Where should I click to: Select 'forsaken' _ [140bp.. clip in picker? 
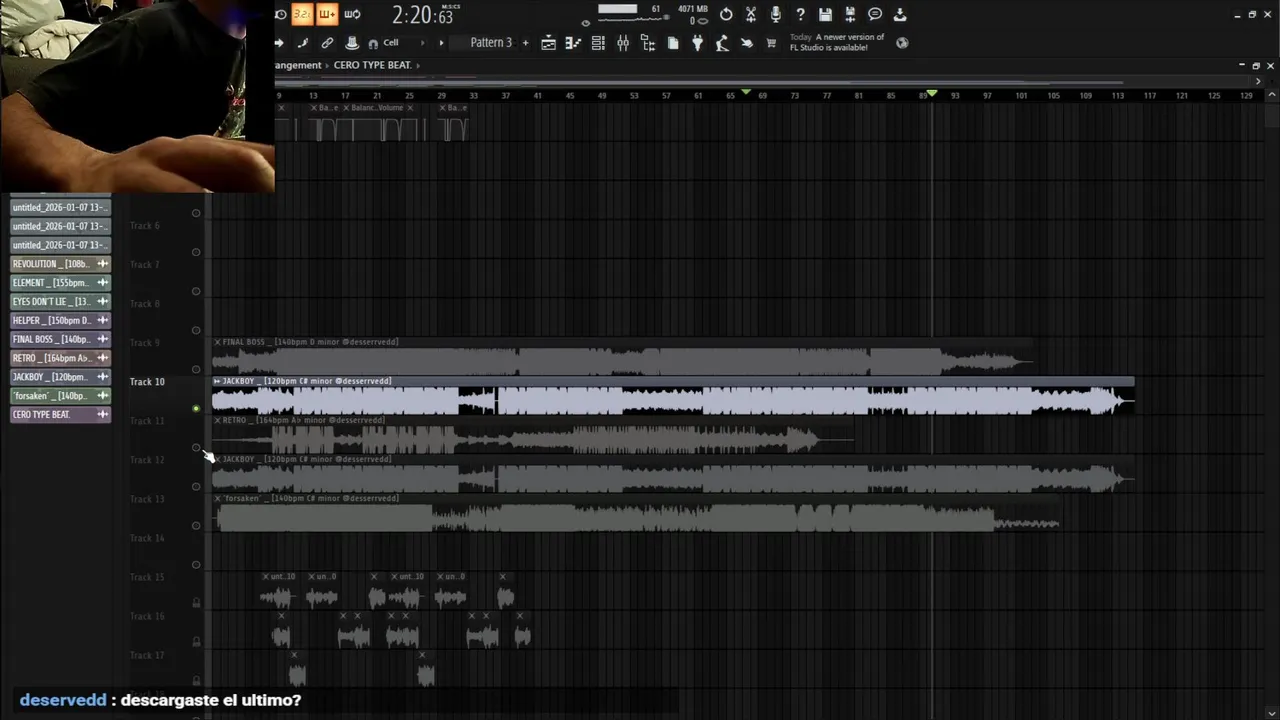(60, 396)
